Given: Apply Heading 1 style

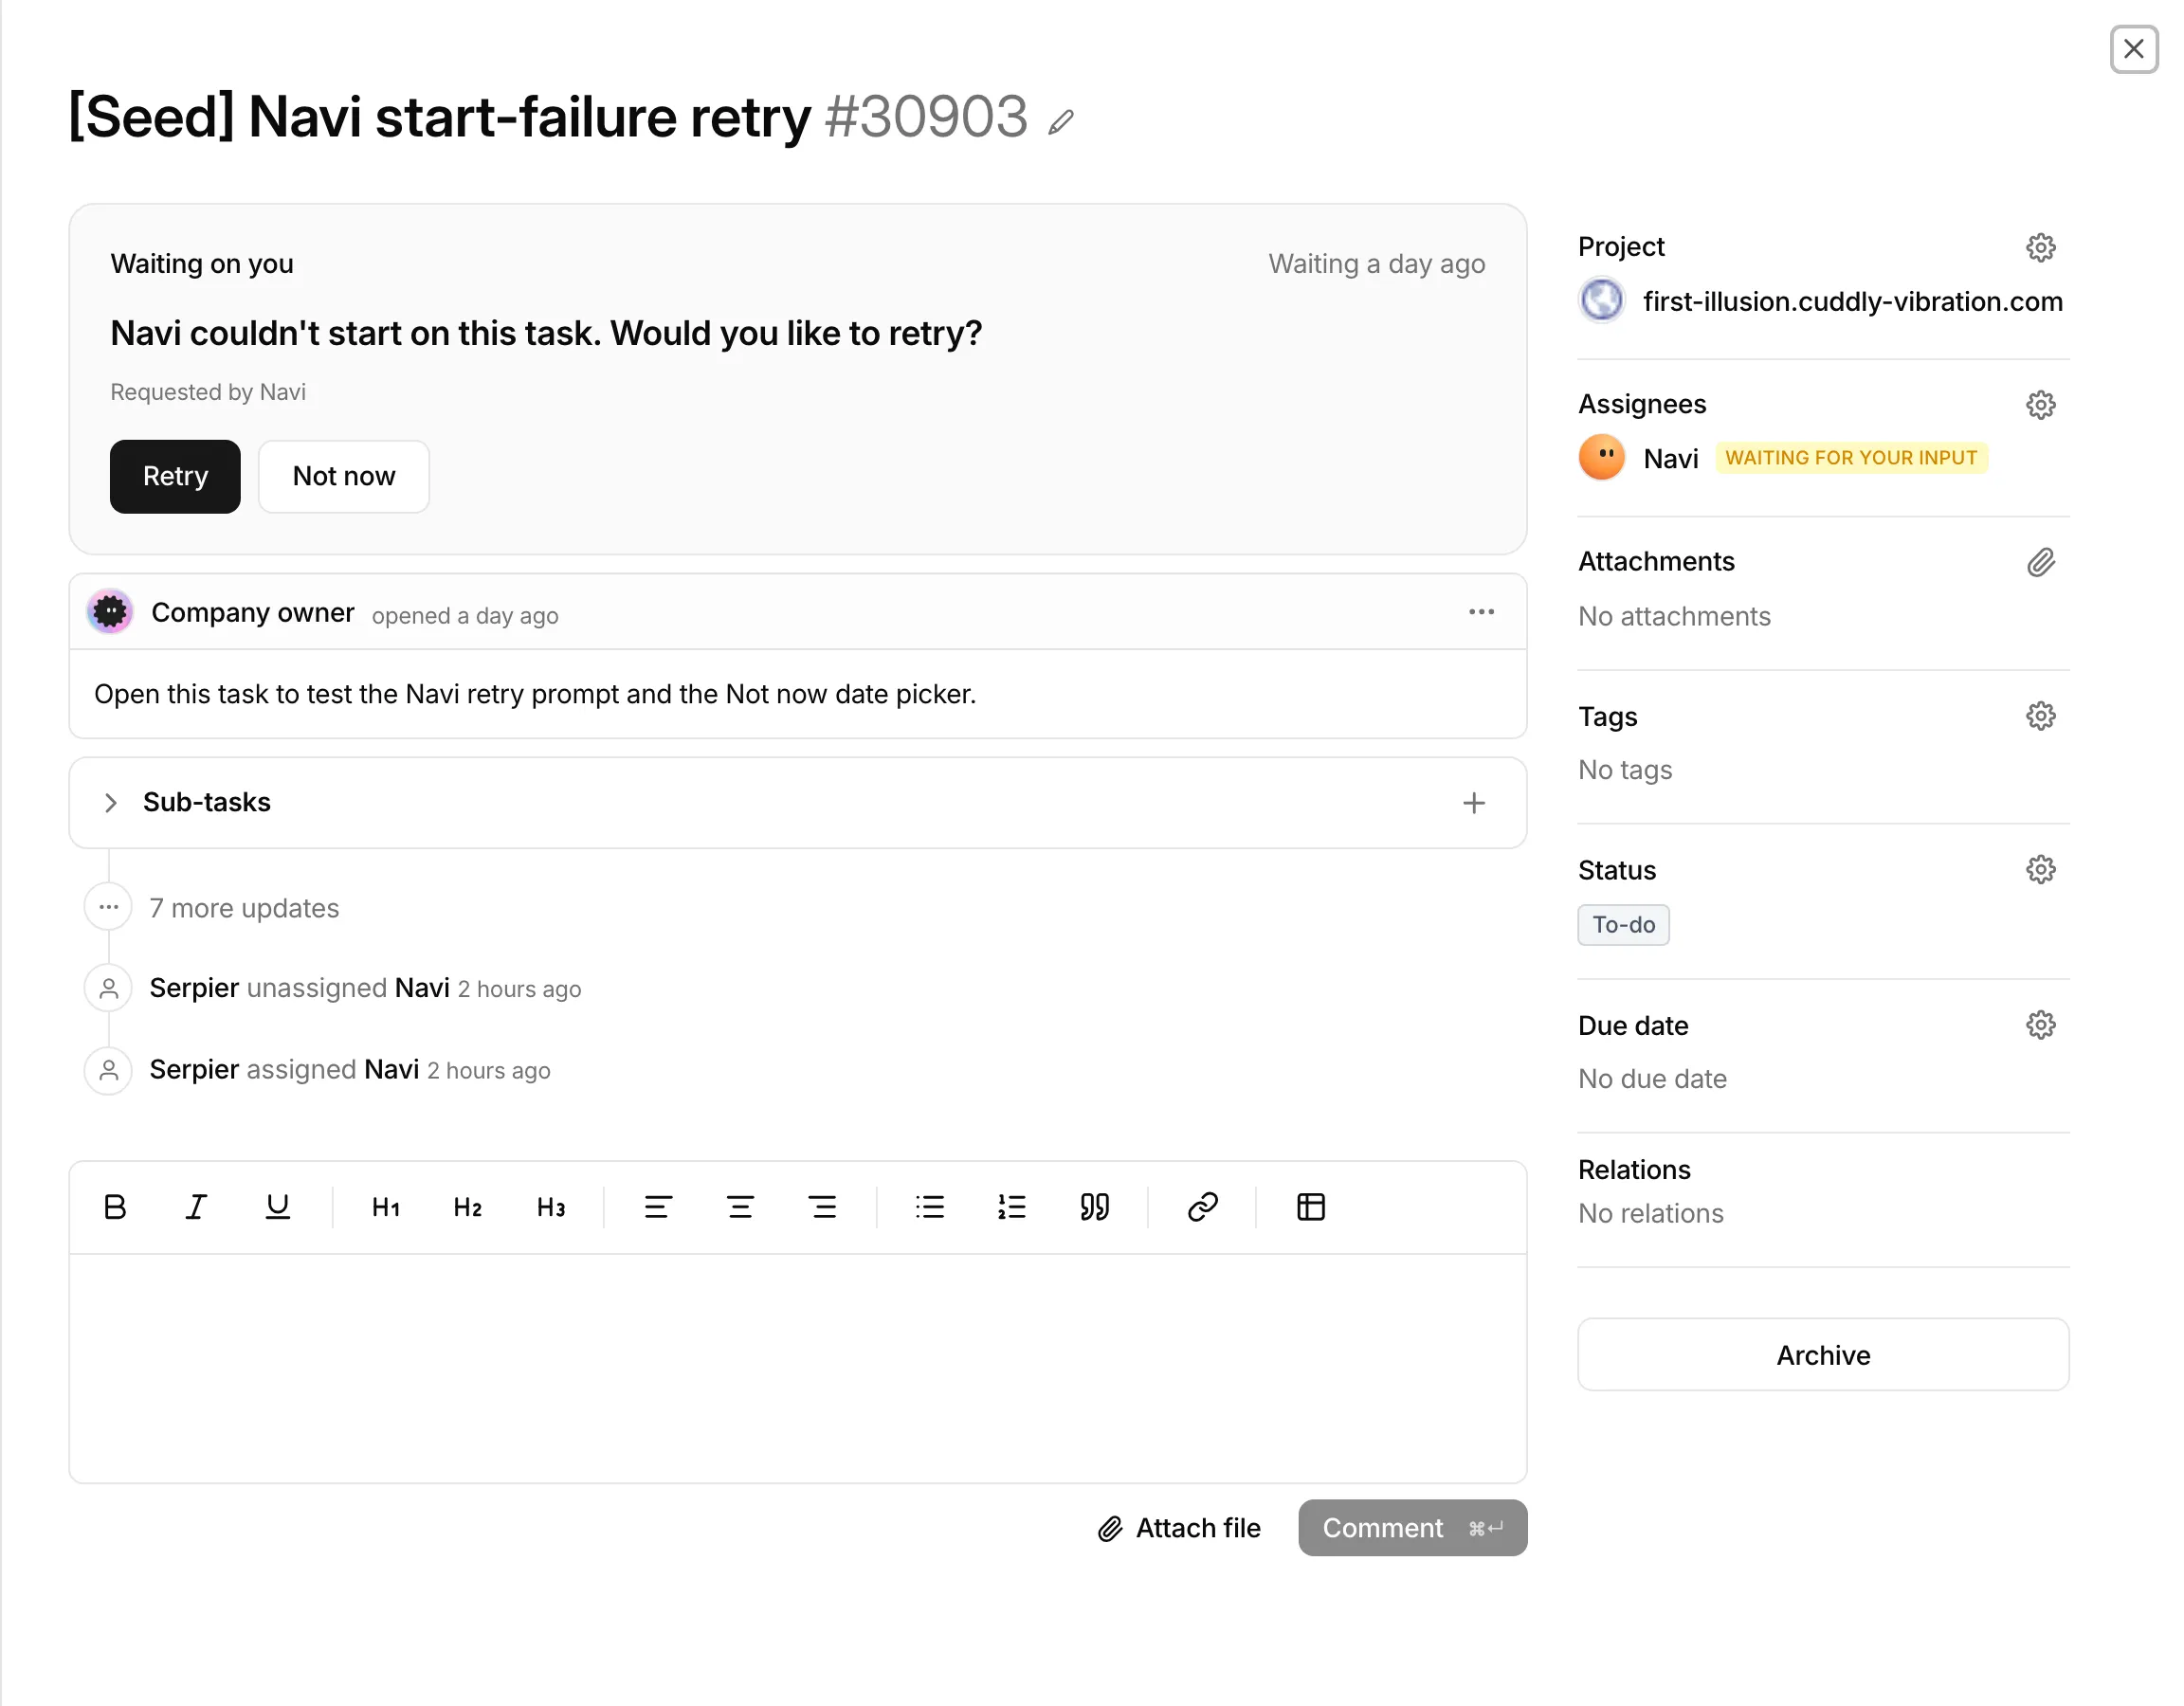Looking at the screenshot, I should tap(386, 1207).
